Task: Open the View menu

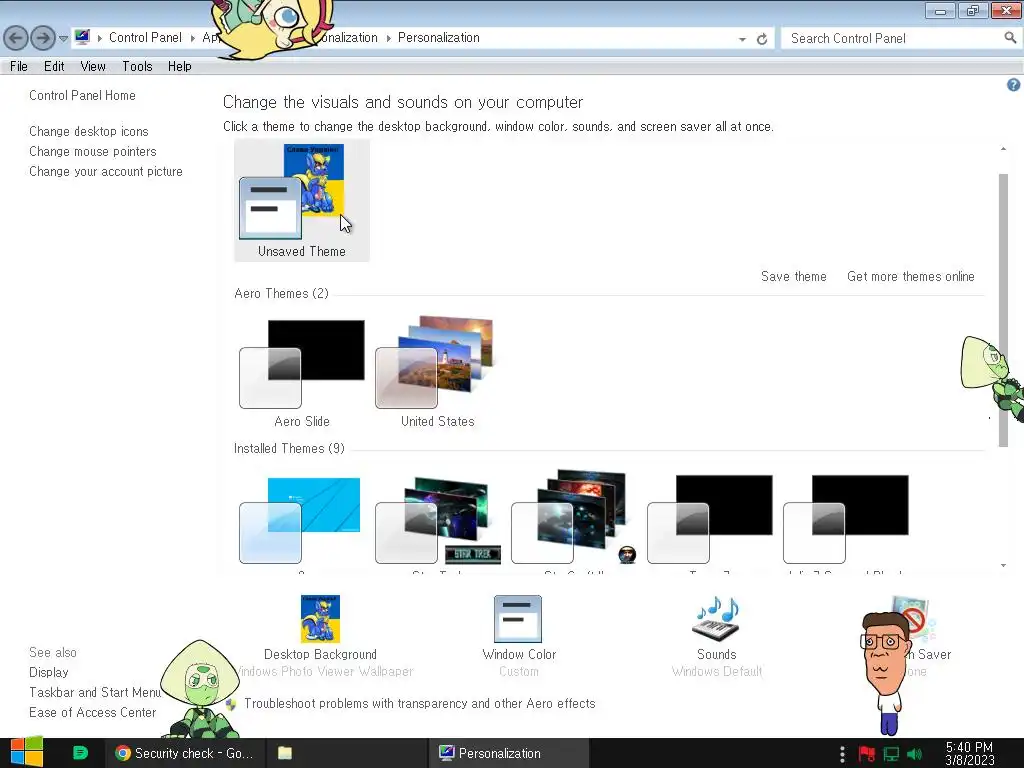Action: [93, 66]
